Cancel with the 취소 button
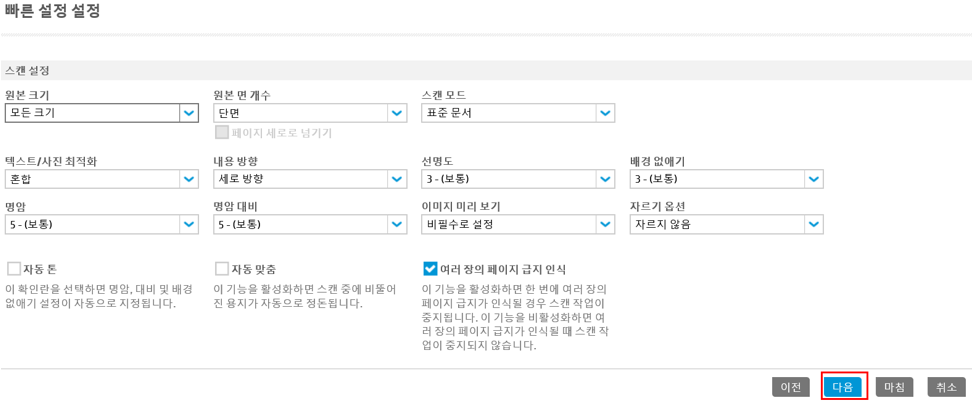The width and height of the screenshot is (978, 403). pos(946,387)
